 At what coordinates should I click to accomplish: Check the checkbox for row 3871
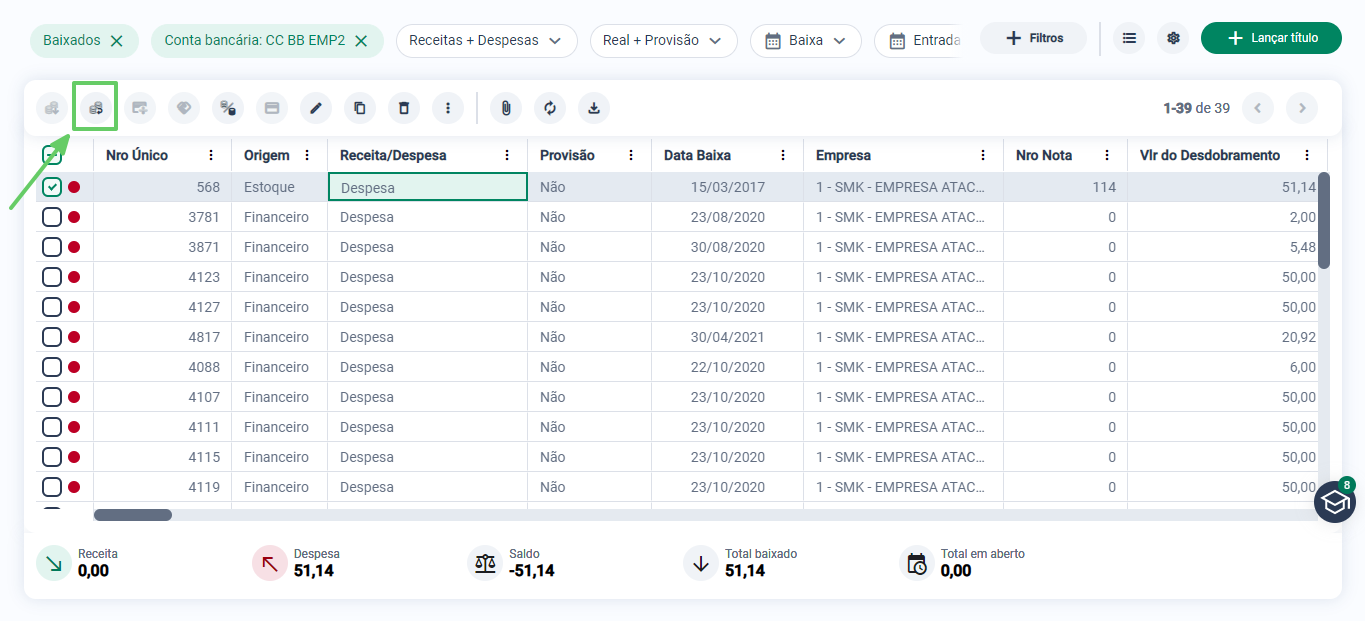[52, 247]
